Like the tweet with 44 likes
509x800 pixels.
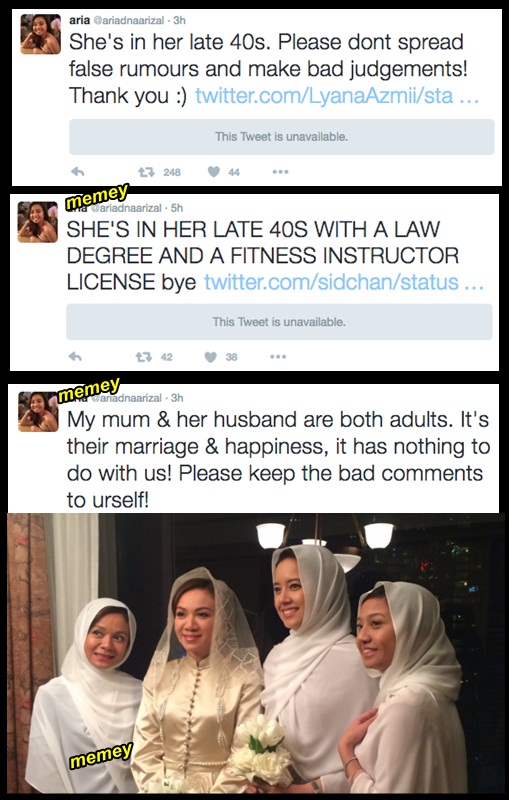(213, 172)
